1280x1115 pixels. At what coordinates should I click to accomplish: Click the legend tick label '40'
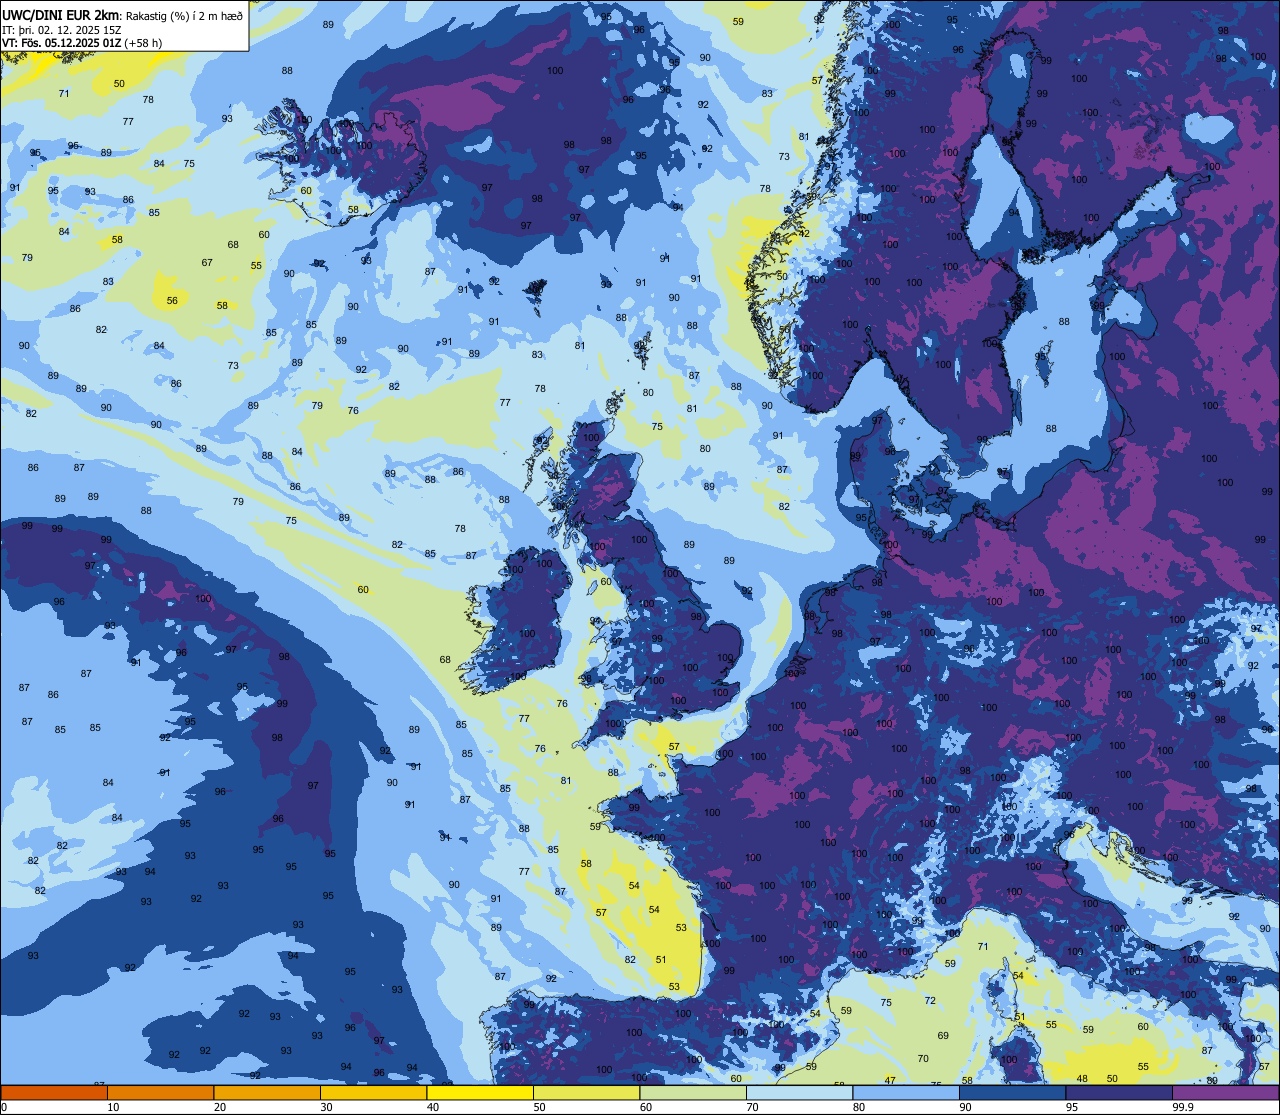[433, 1107]
